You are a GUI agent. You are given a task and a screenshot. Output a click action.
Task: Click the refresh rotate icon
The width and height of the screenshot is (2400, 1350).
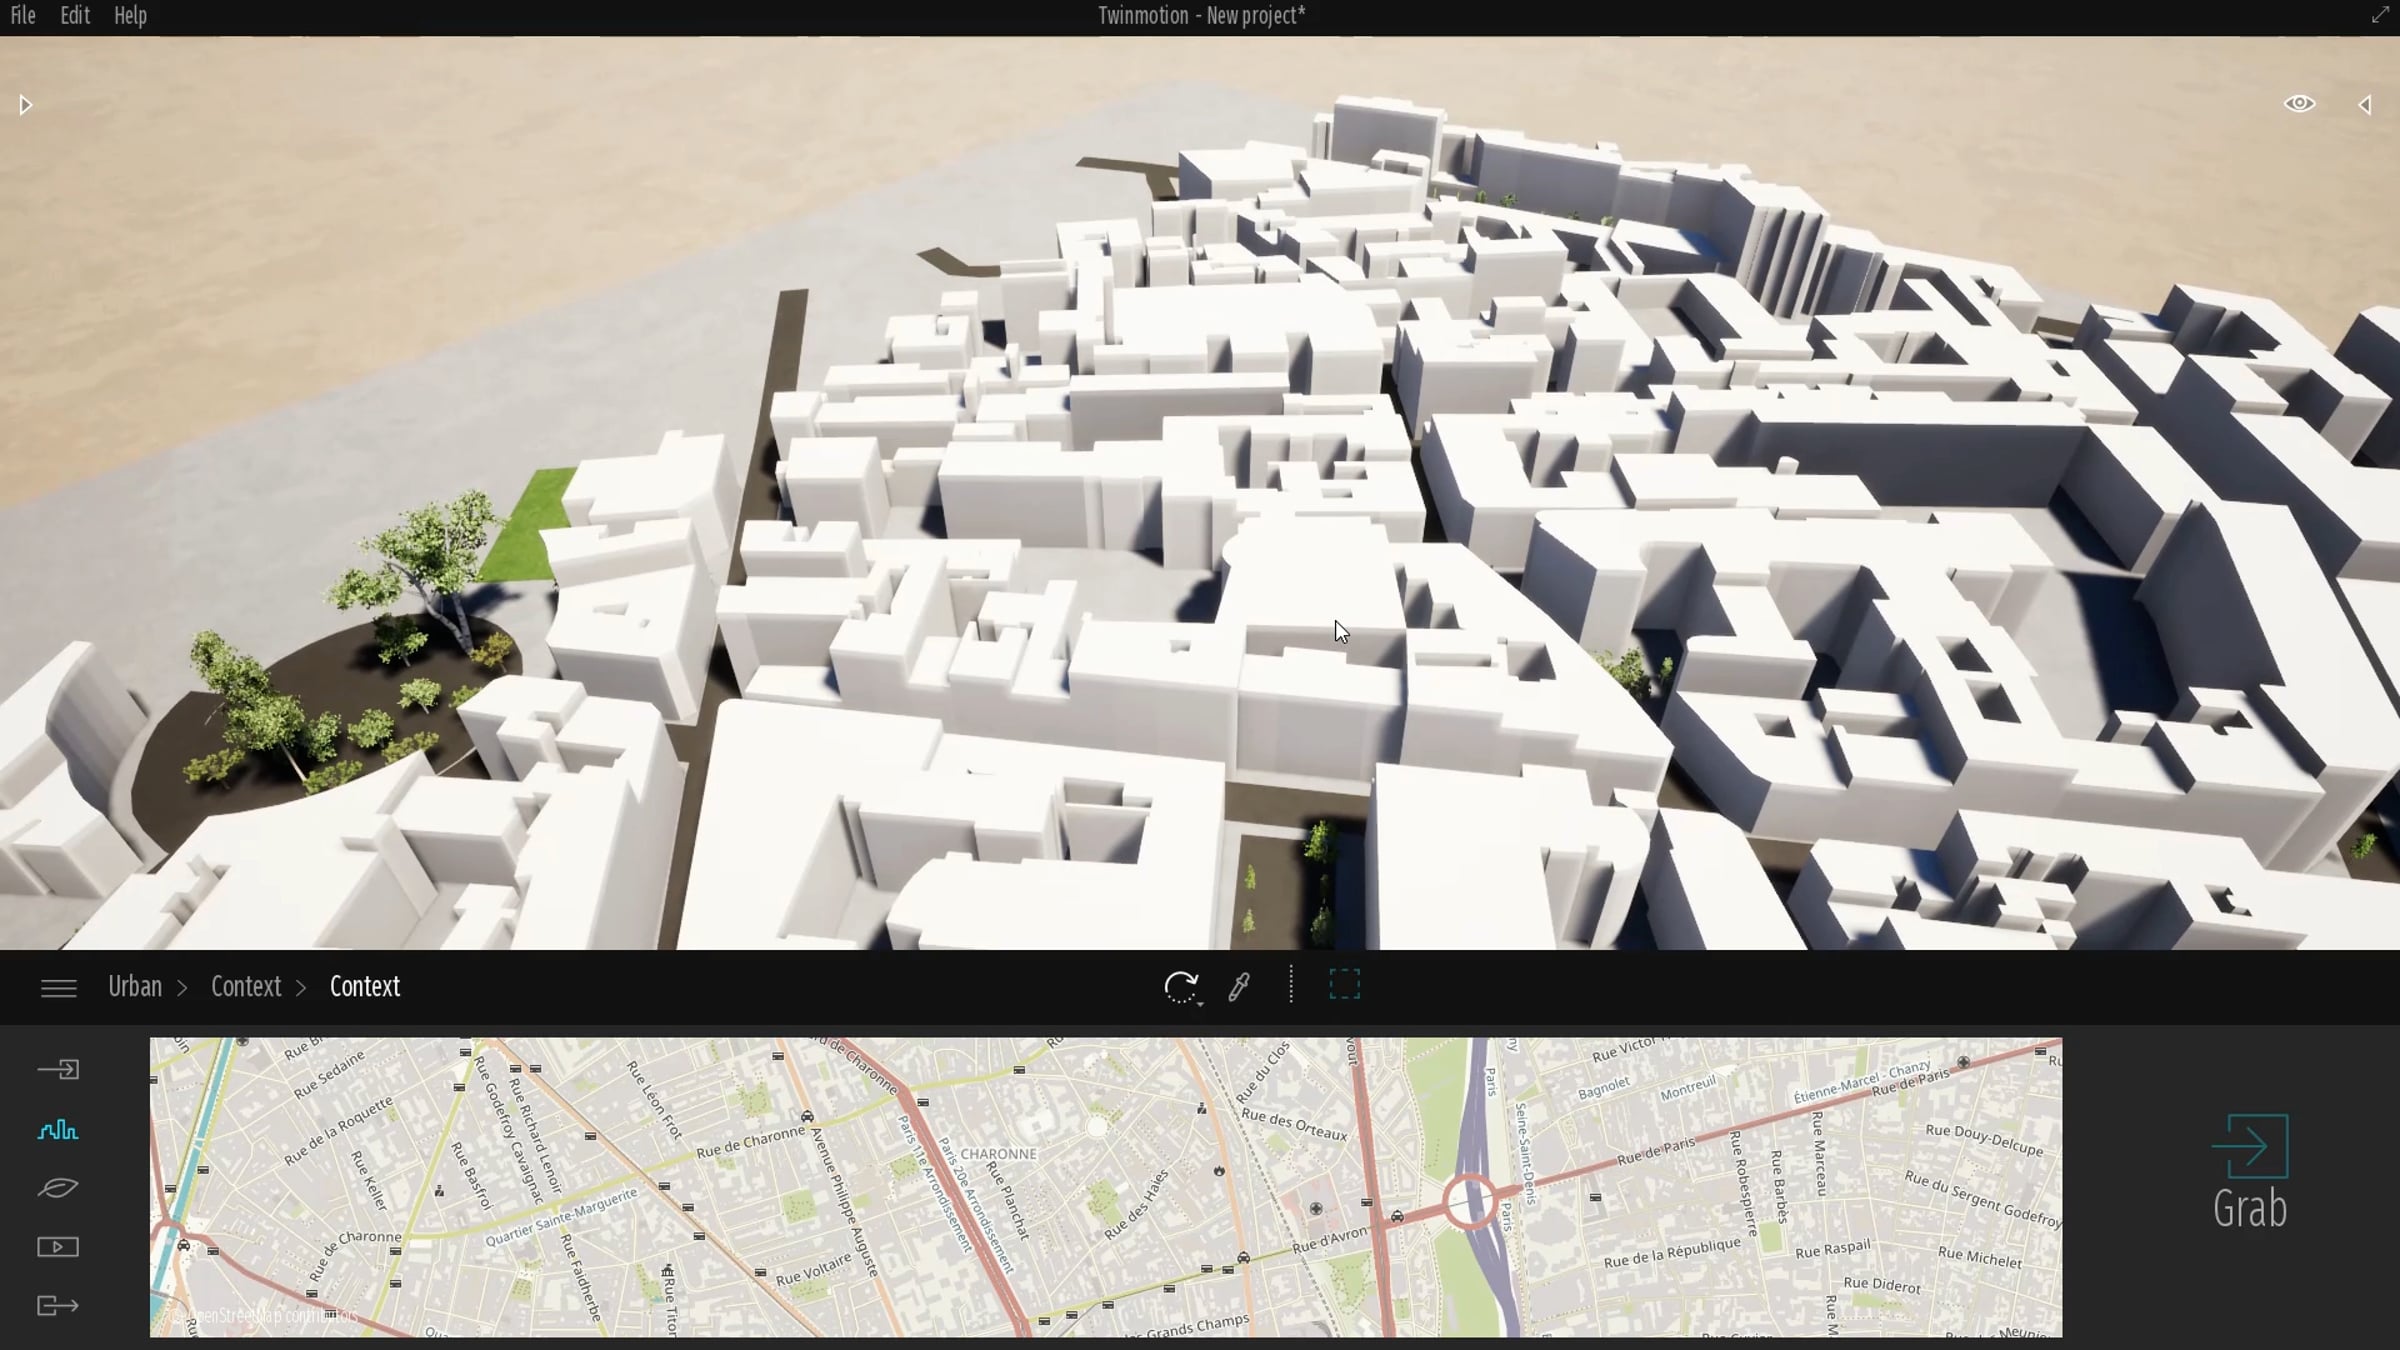point(1180,986)
